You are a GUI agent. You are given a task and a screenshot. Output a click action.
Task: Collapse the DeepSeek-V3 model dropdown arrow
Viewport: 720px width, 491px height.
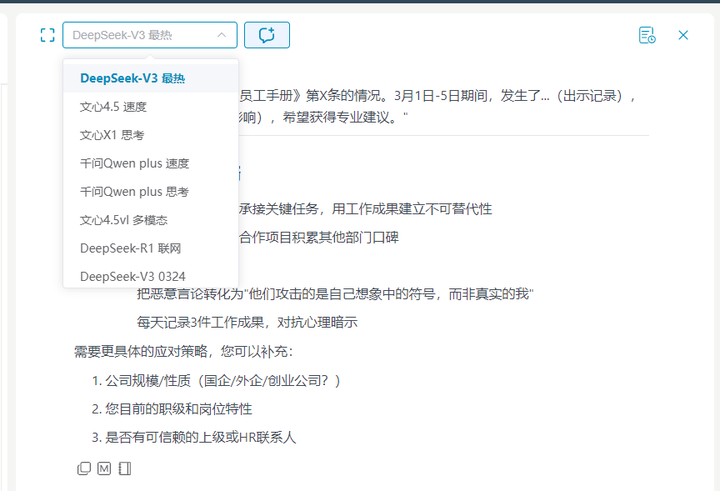click(x=221, y=35)
